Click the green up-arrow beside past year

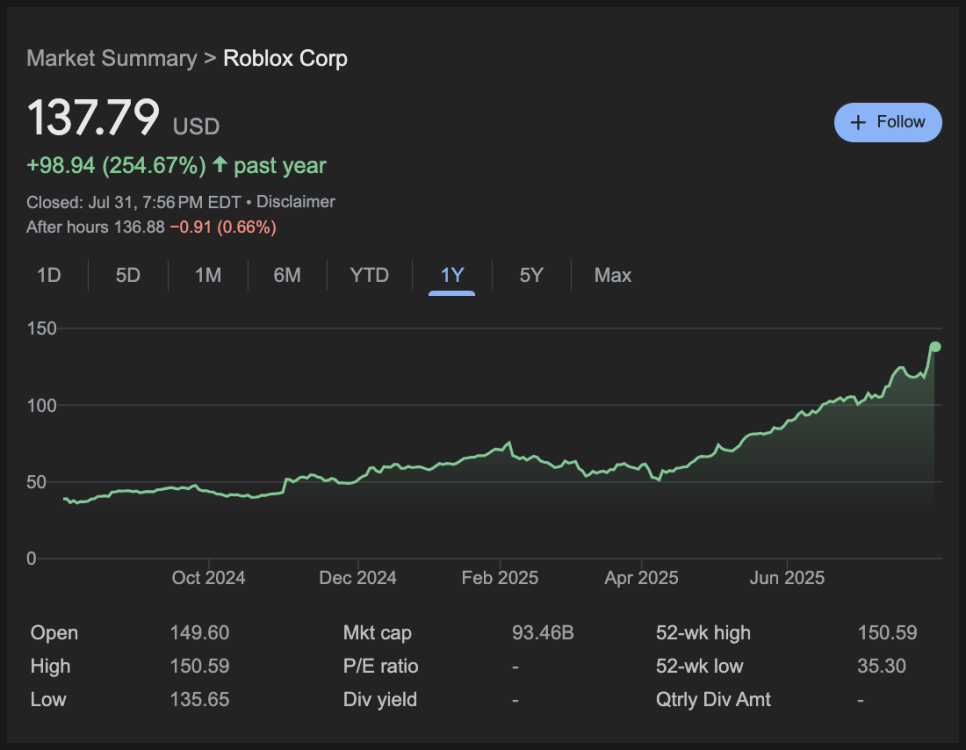point(220,165)
